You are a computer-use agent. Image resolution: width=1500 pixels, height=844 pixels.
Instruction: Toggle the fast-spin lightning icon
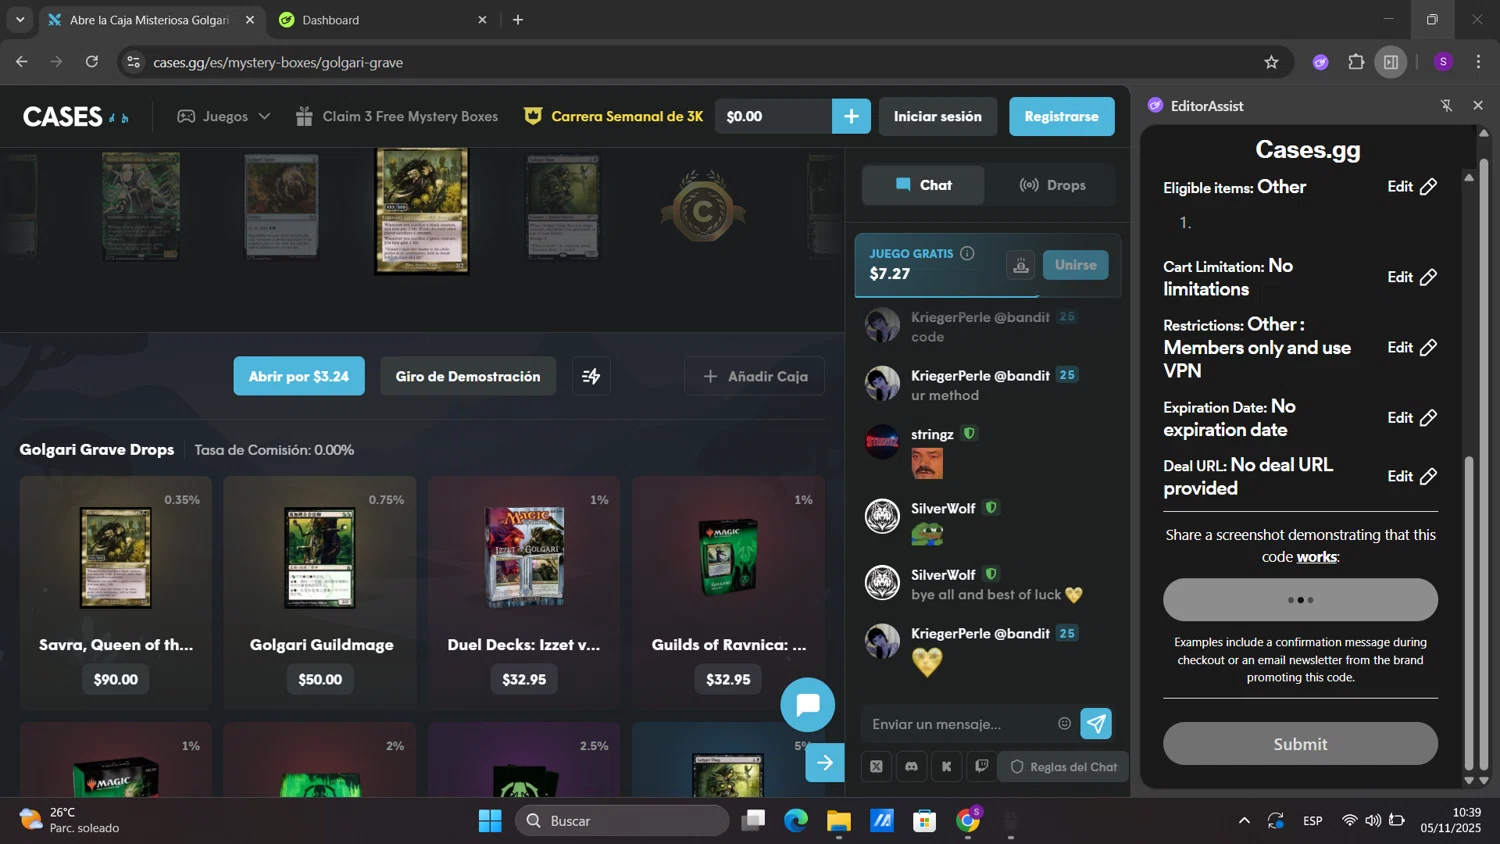(x=591, y=376)
